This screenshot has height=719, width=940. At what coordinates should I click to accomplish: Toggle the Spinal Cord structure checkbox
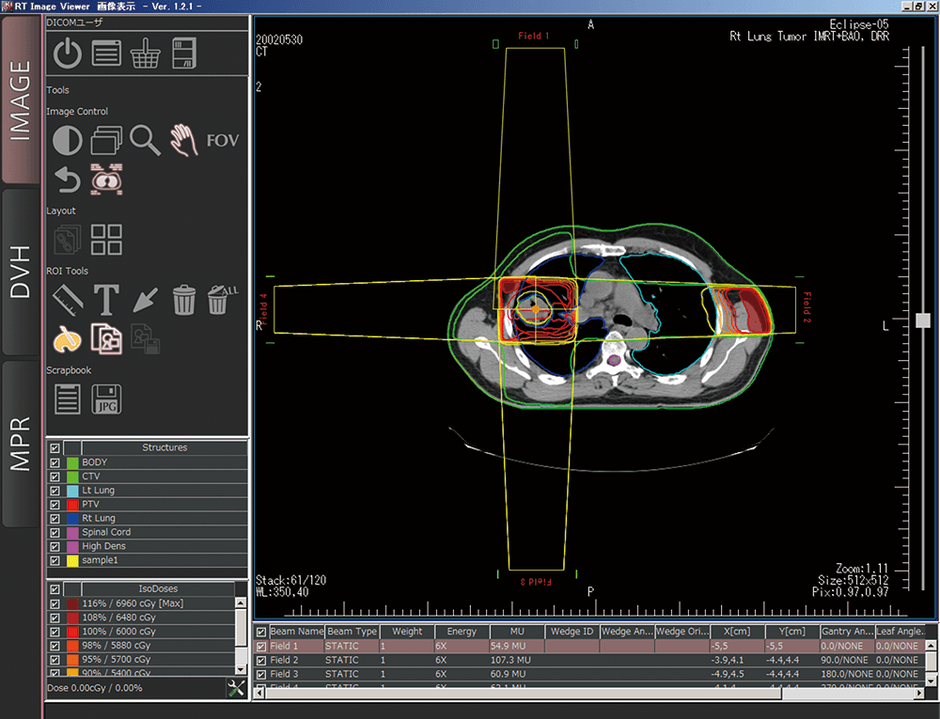(54, 533)
